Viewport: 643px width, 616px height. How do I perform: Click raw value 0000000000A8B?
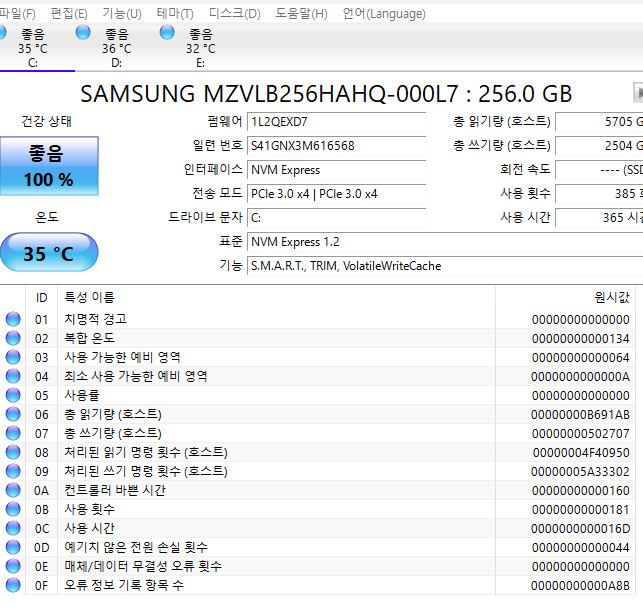580,586
